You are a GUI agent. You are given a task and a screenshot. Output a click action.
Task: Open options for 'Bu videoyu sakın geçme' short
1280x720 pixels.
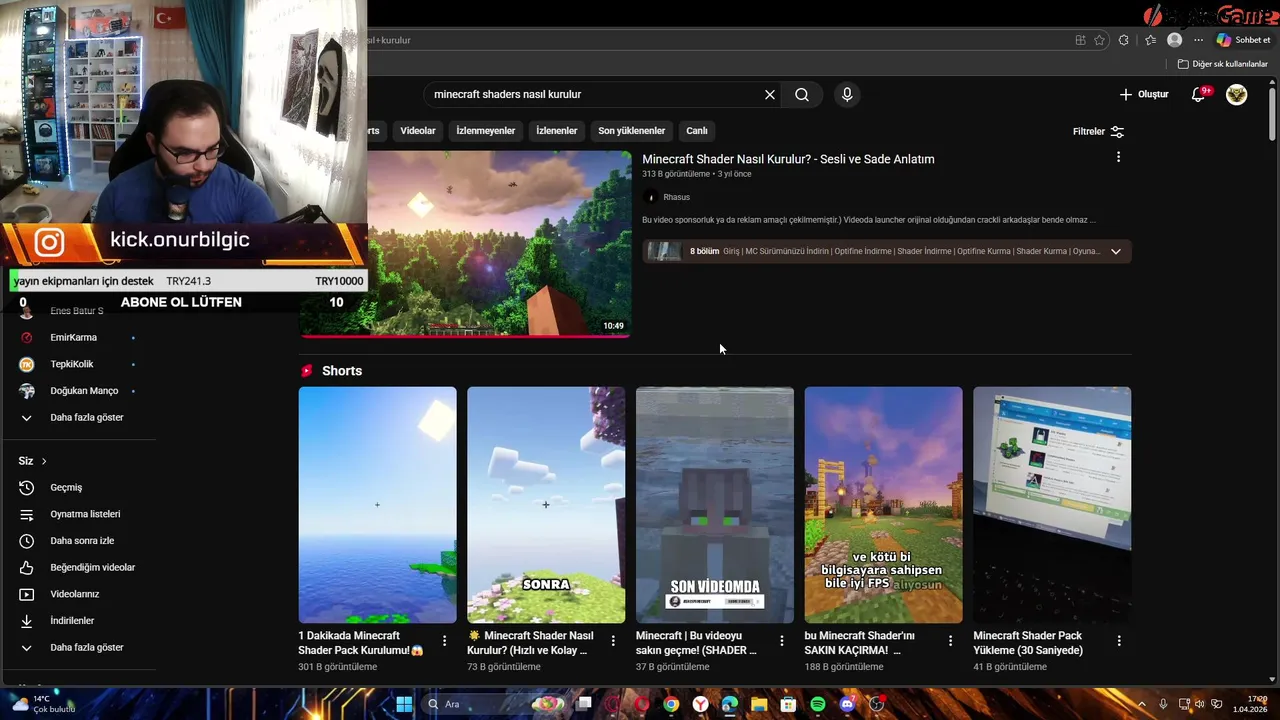tap(782, 641)
